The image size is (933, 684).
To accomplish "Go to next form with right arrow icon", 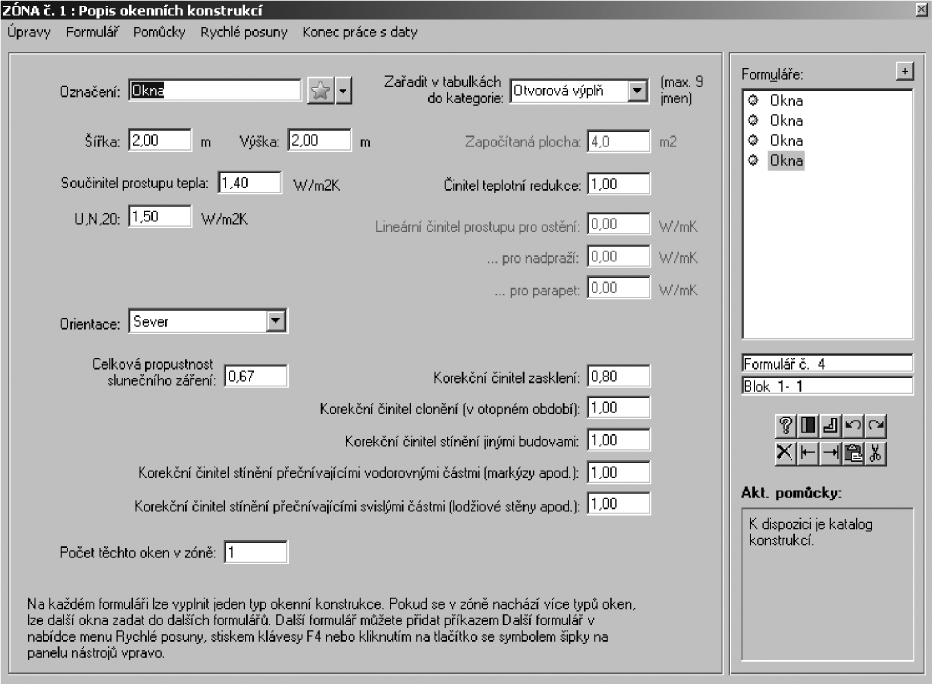I will point(831,453).
